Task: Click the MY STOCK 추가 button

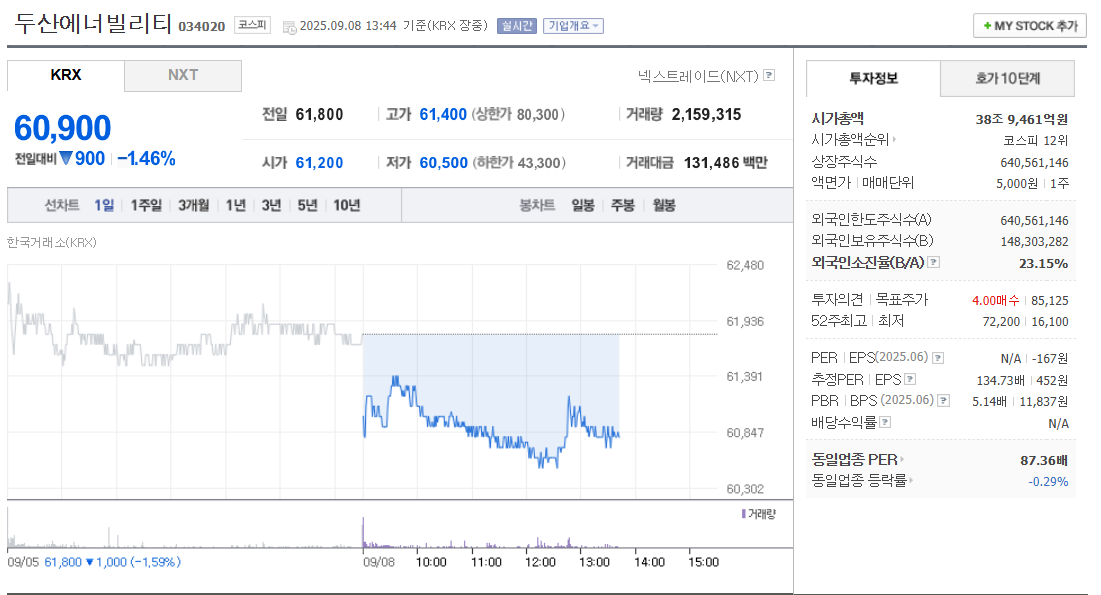Action: pos(1030,26)
